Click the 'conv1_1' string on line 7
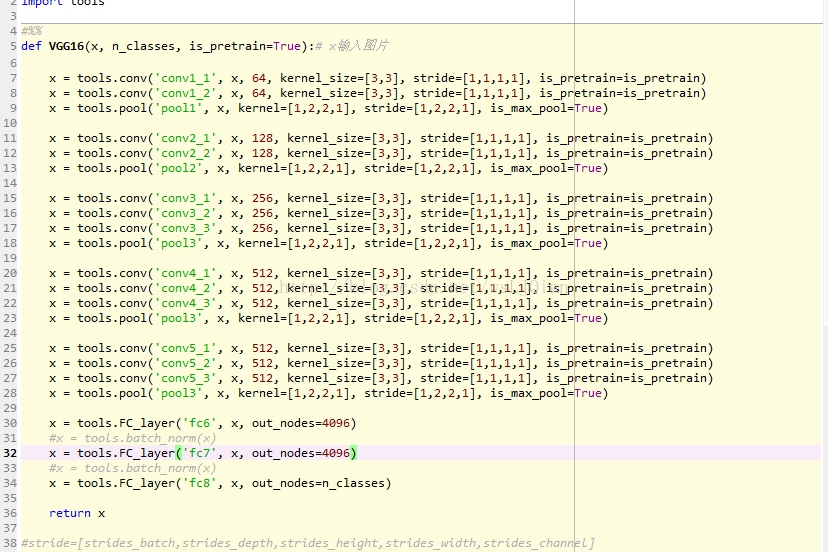828x552 pixels. tap(185, 78)
